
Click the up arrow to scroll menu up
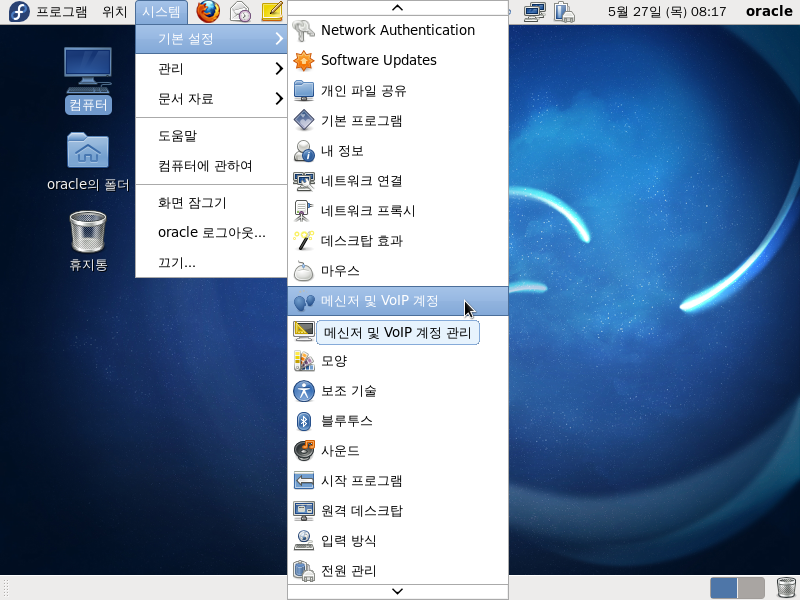[397, 8]
